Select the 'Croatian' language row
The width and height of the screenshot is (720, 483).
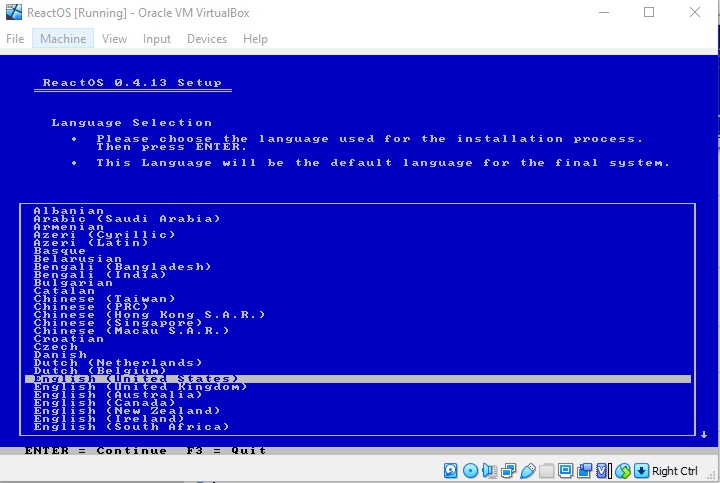(x=358, y=339)
